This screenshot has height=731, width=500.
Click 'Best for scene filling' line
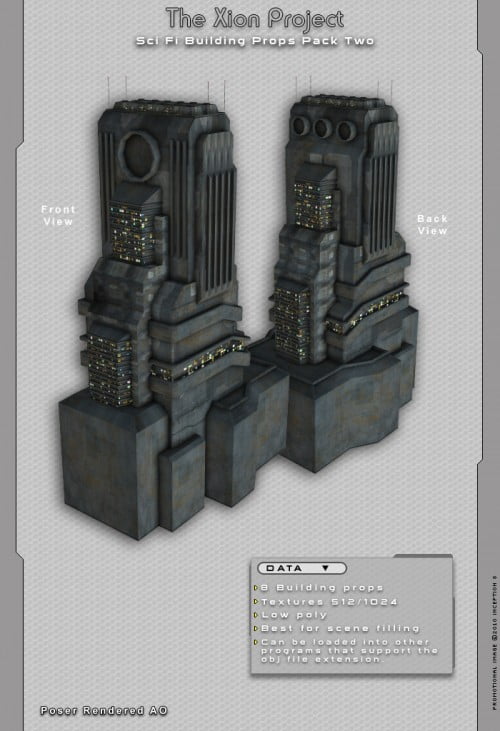pos(341,628)
